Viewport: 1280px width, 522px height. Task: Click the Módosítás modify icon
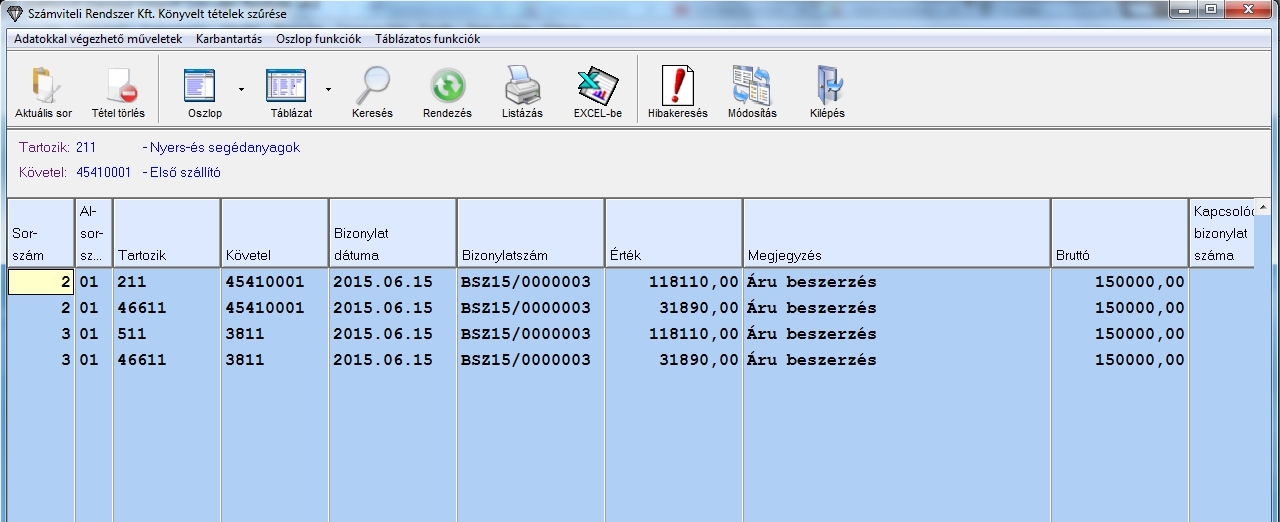[752, 86]
